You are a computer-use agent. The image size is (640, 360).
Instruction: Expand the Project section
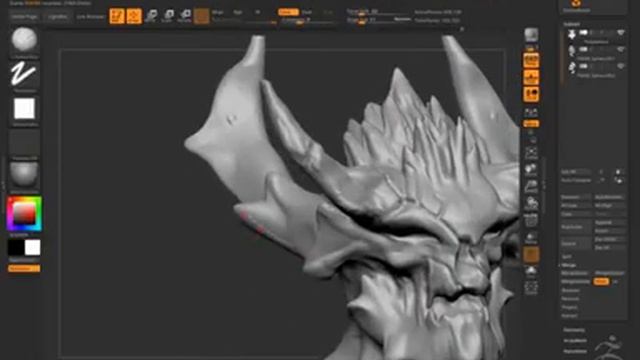pos(569,307)
